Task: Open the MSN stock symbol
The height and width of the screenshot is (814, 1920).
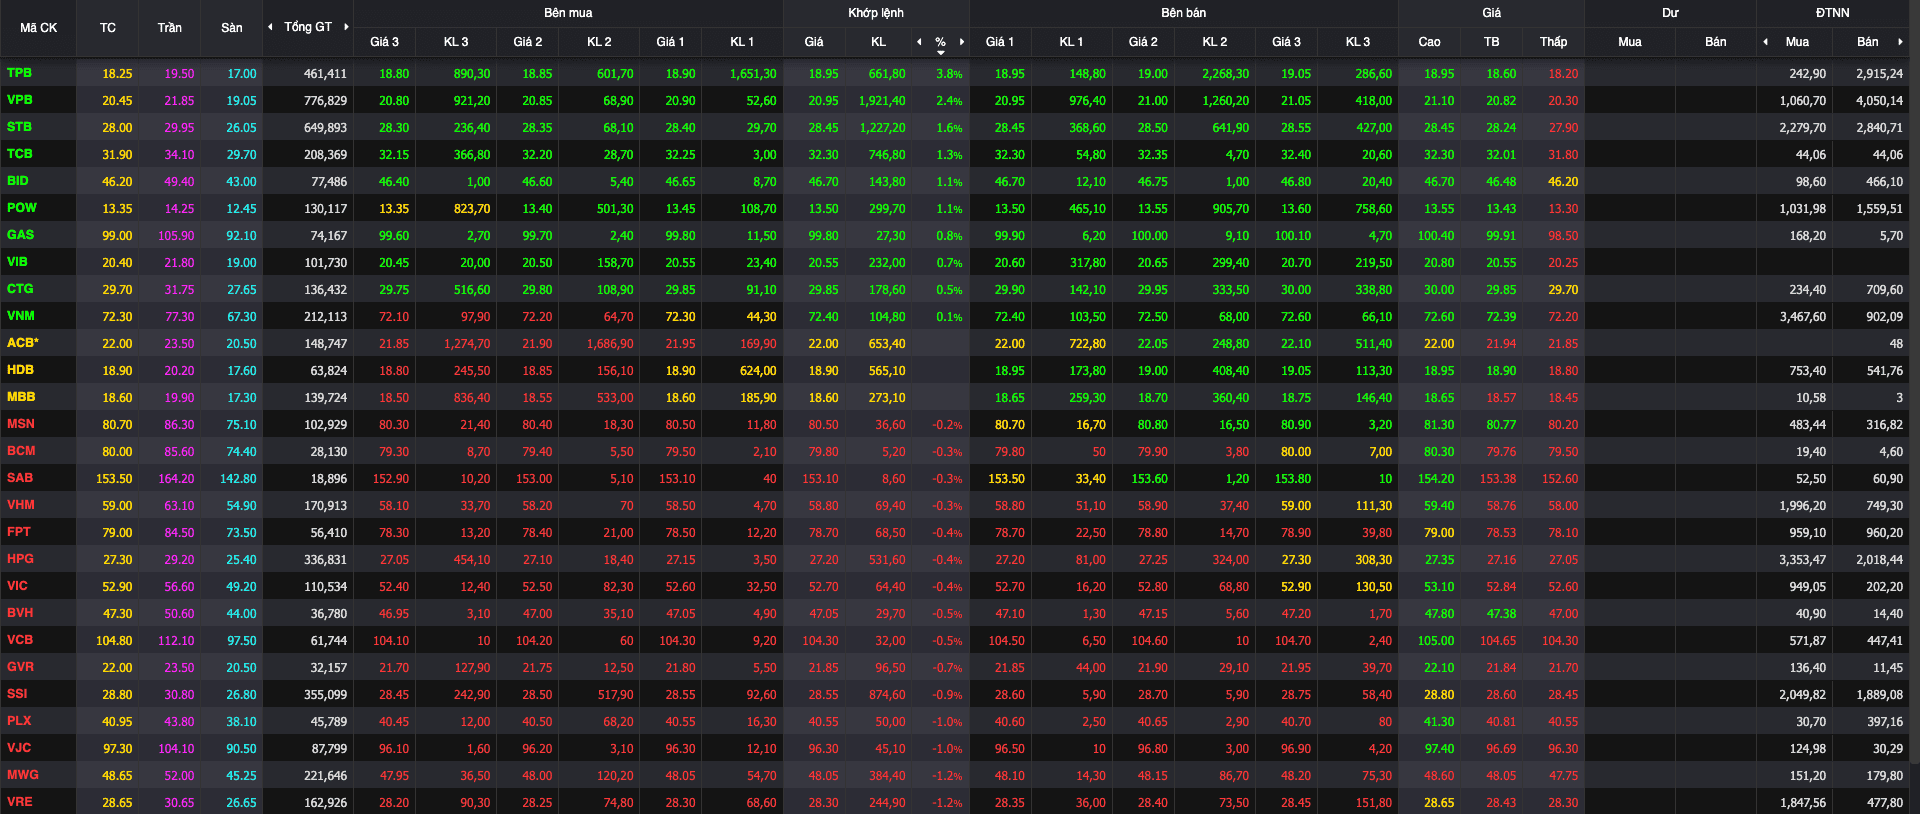Action: click(21, 424)
